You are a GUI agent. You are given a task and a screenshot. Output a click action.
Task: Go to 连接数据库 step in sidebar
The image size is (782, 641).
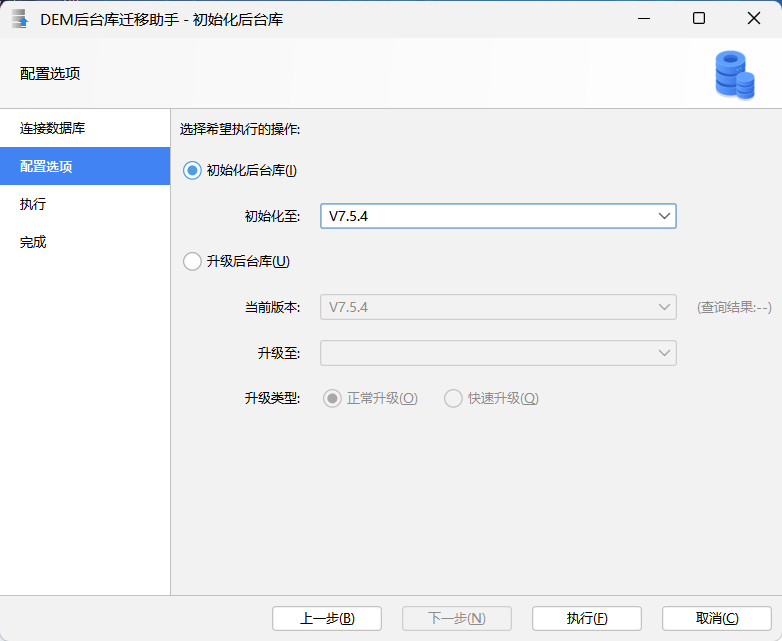85,128
